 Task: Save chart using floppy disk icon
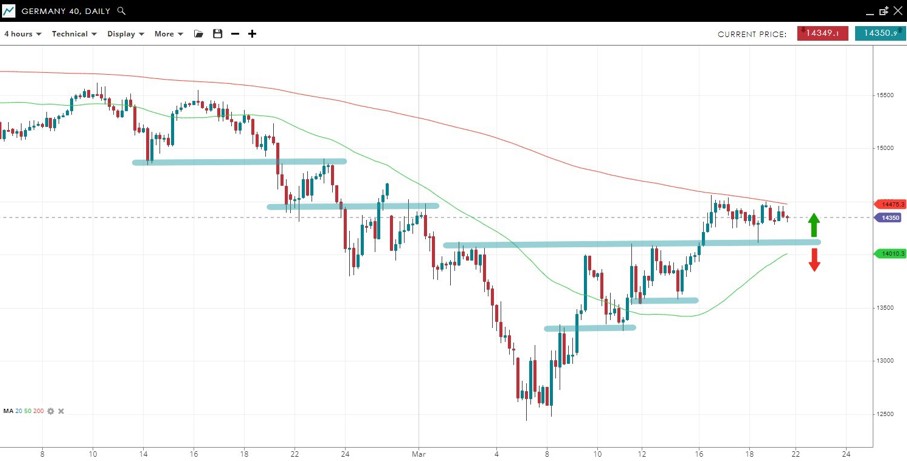pyautogui.click(x=217, y=34)
